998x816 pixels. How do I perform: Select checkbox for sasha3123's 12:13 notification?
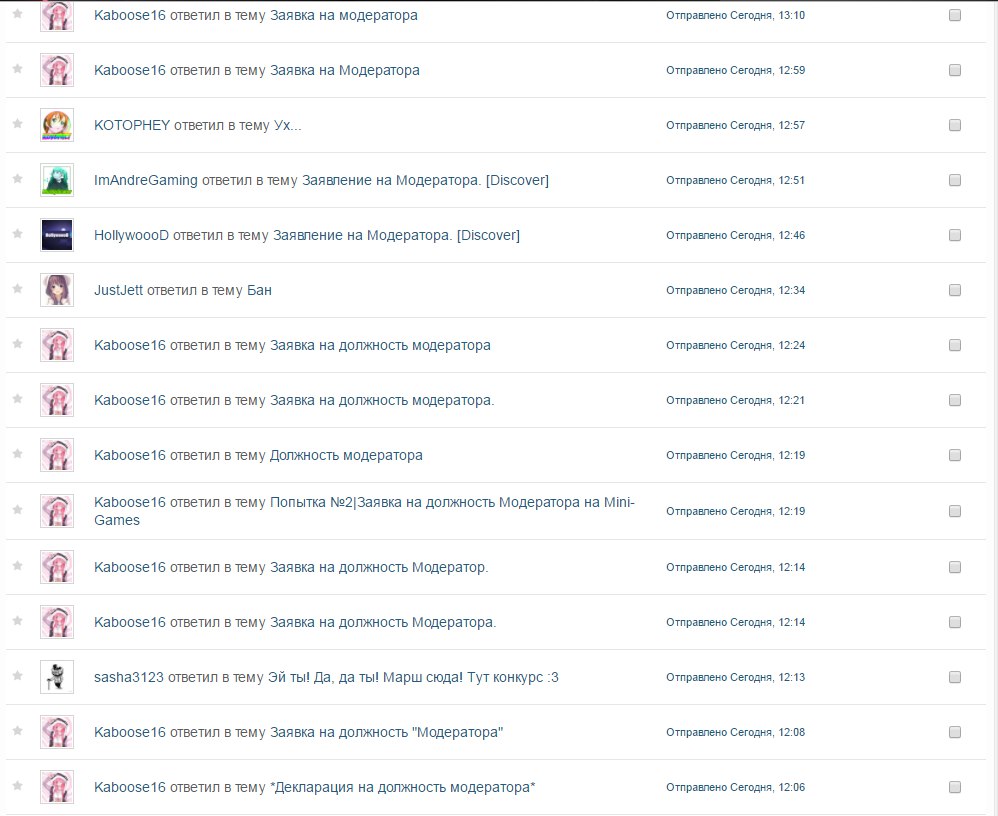pyautogui.click(x=955, y=677)
